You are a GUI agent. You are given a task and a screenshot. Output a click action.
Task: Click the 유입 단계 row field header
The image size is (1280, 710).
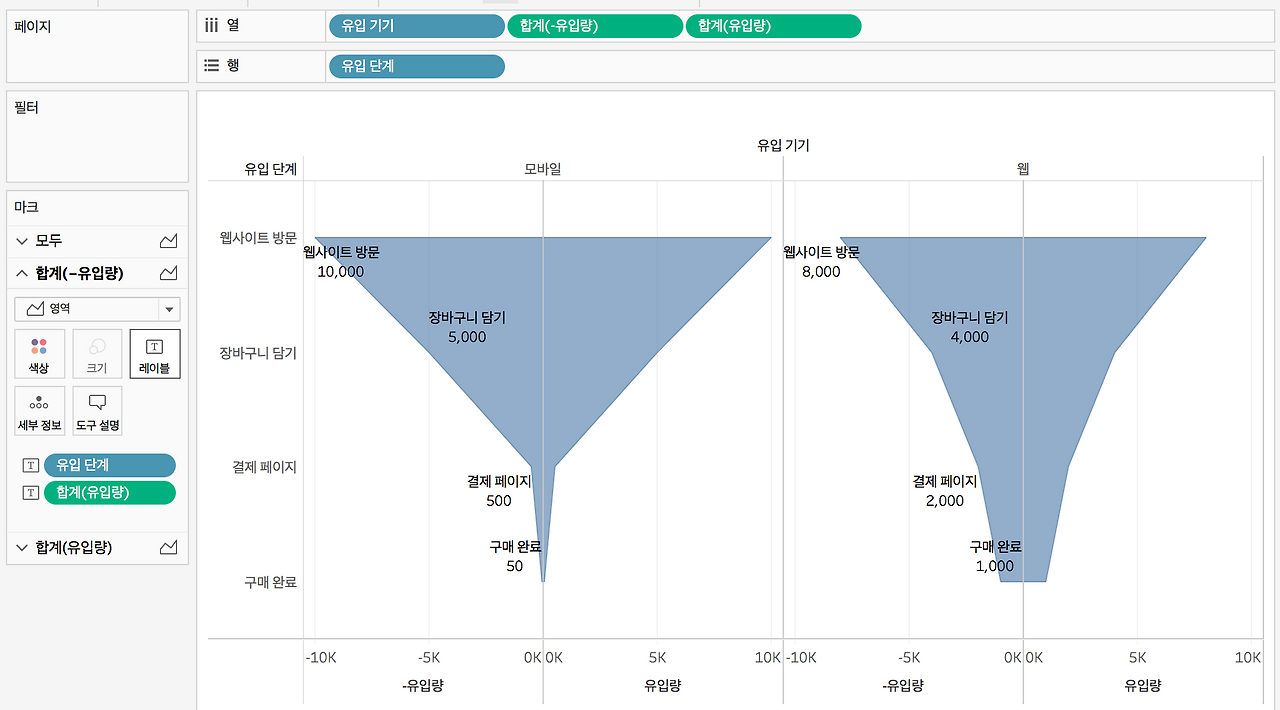coord(270,169)
